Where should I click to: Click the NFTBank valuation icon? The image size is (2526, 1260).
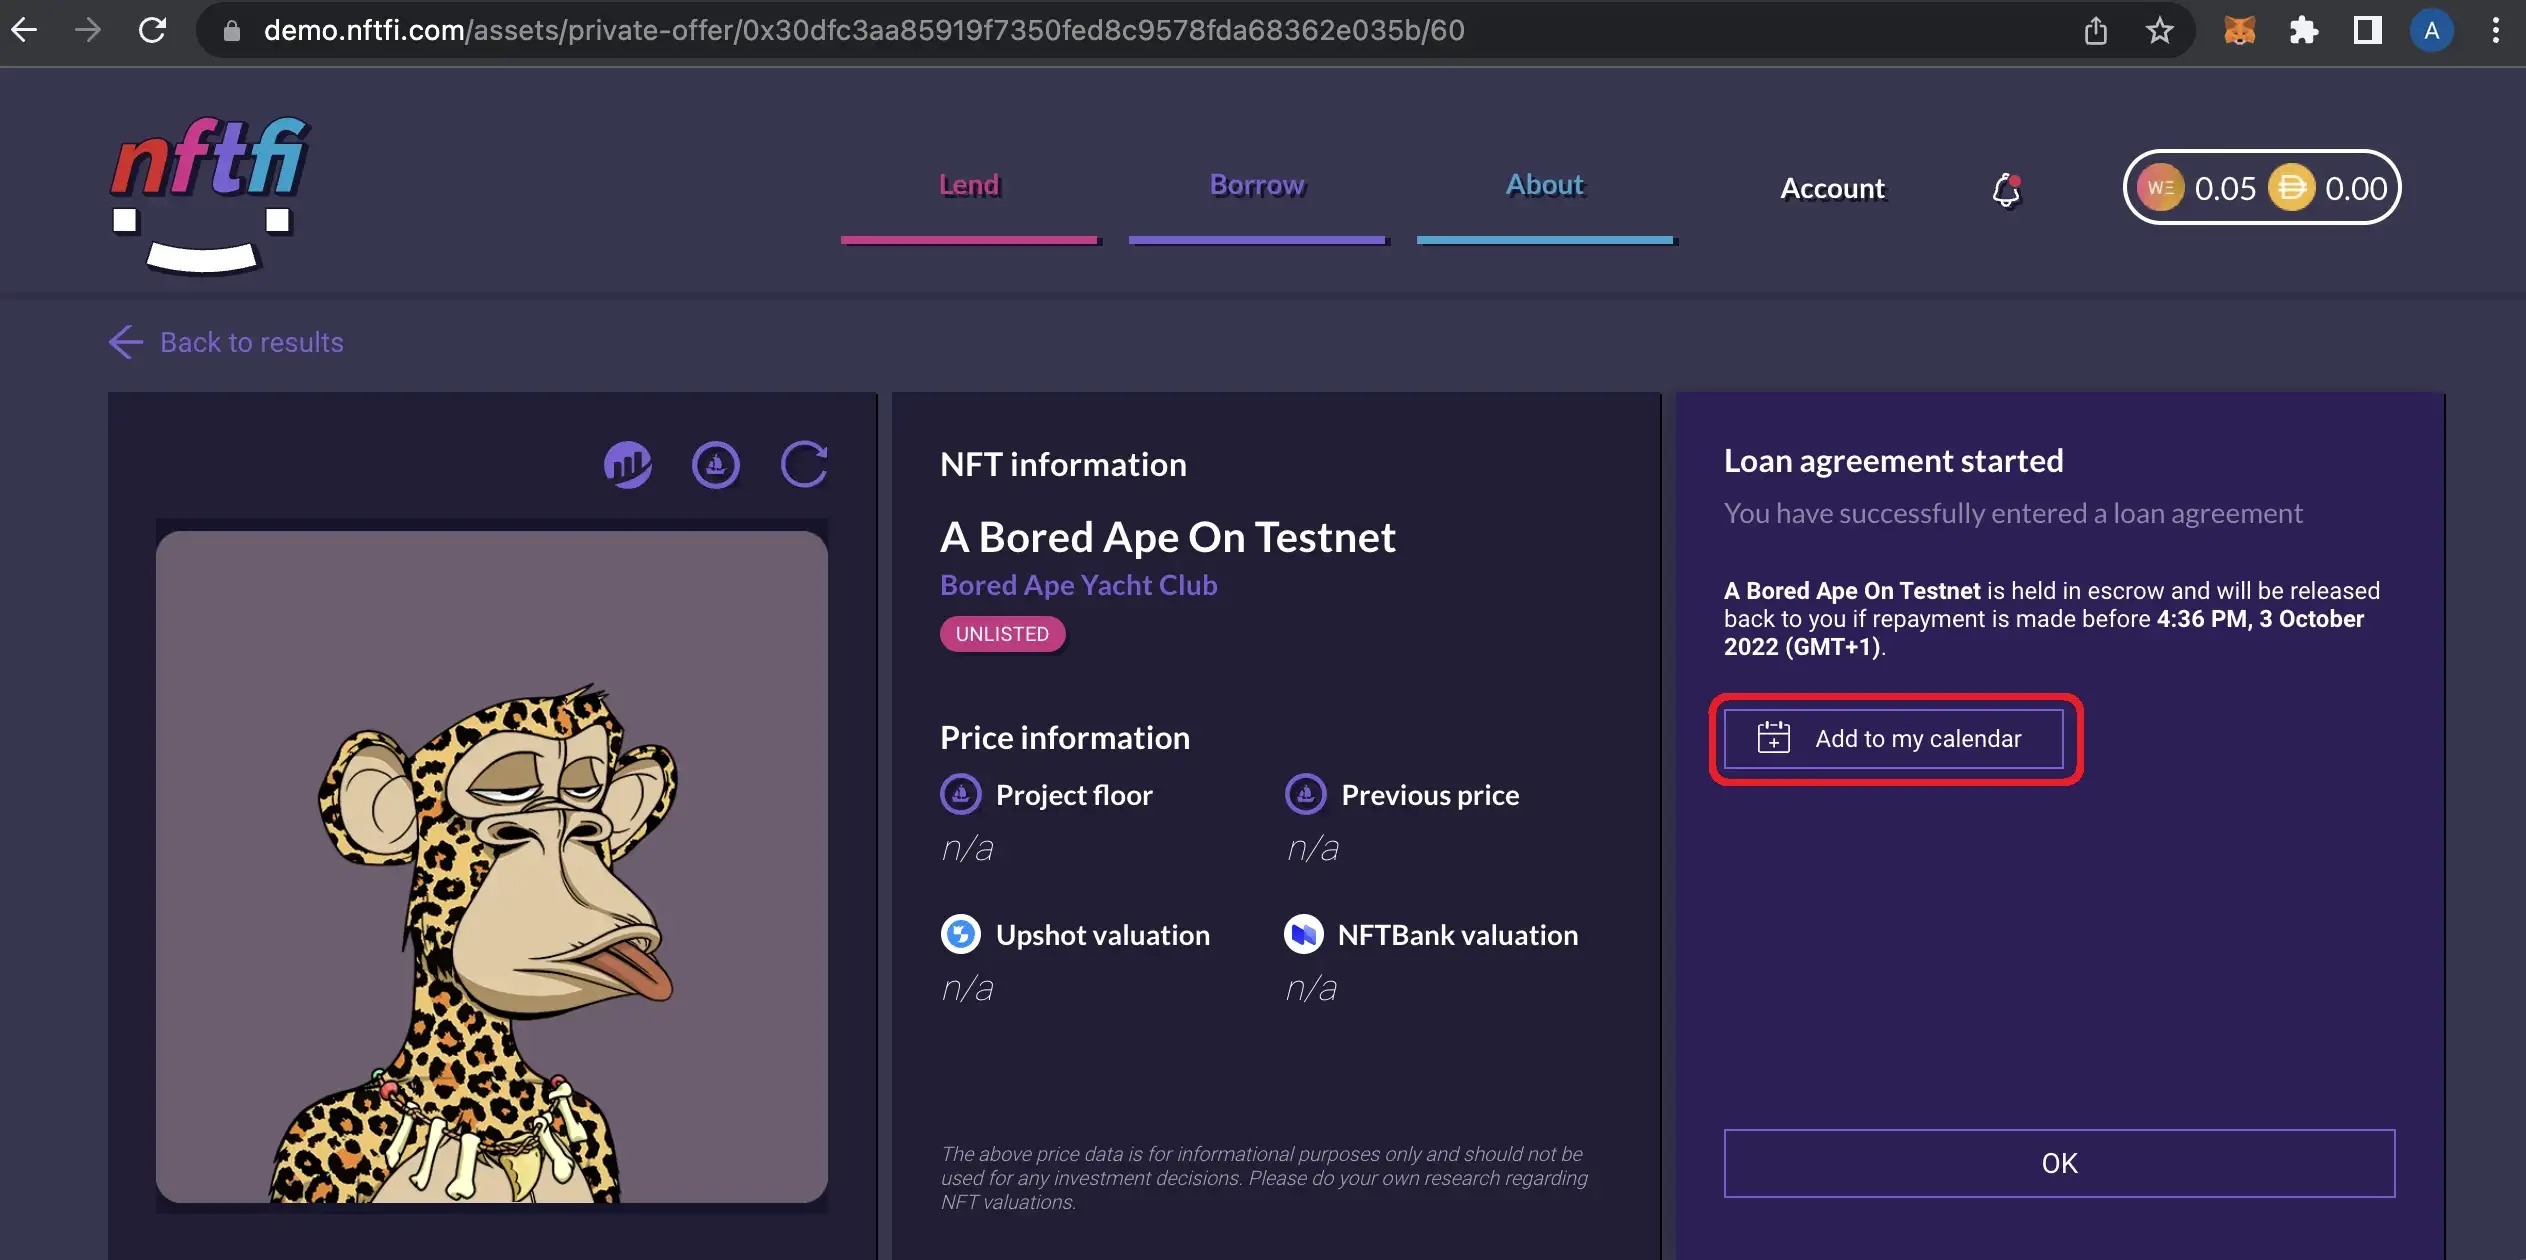click(x=1303, y=935)
